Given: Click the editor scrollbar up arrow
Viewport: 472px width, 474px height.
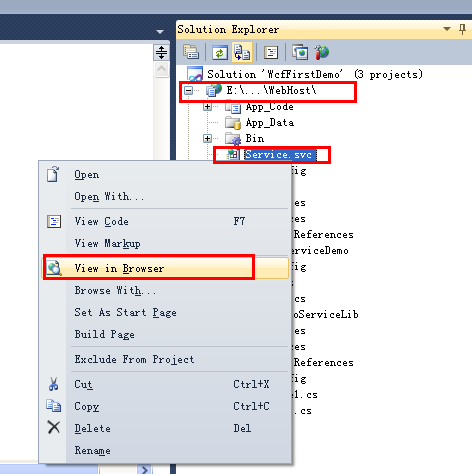Looking at the screenshot, I should [x=162, y=69].
